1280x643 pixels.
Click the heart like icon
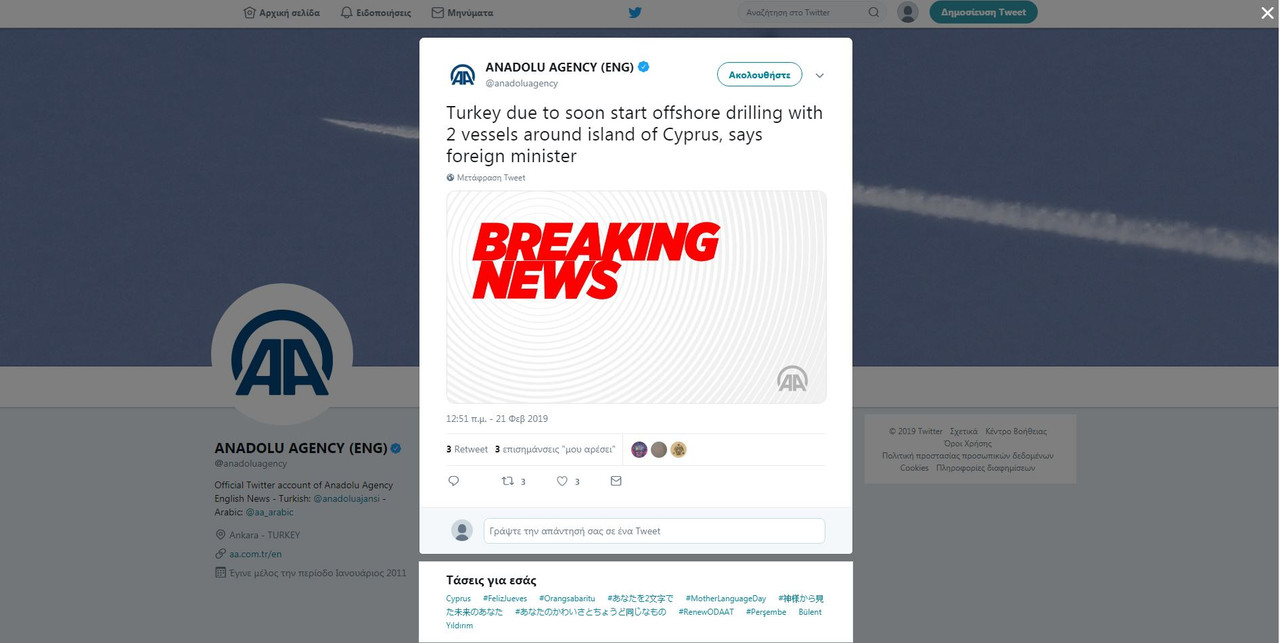tap(562, 481)
